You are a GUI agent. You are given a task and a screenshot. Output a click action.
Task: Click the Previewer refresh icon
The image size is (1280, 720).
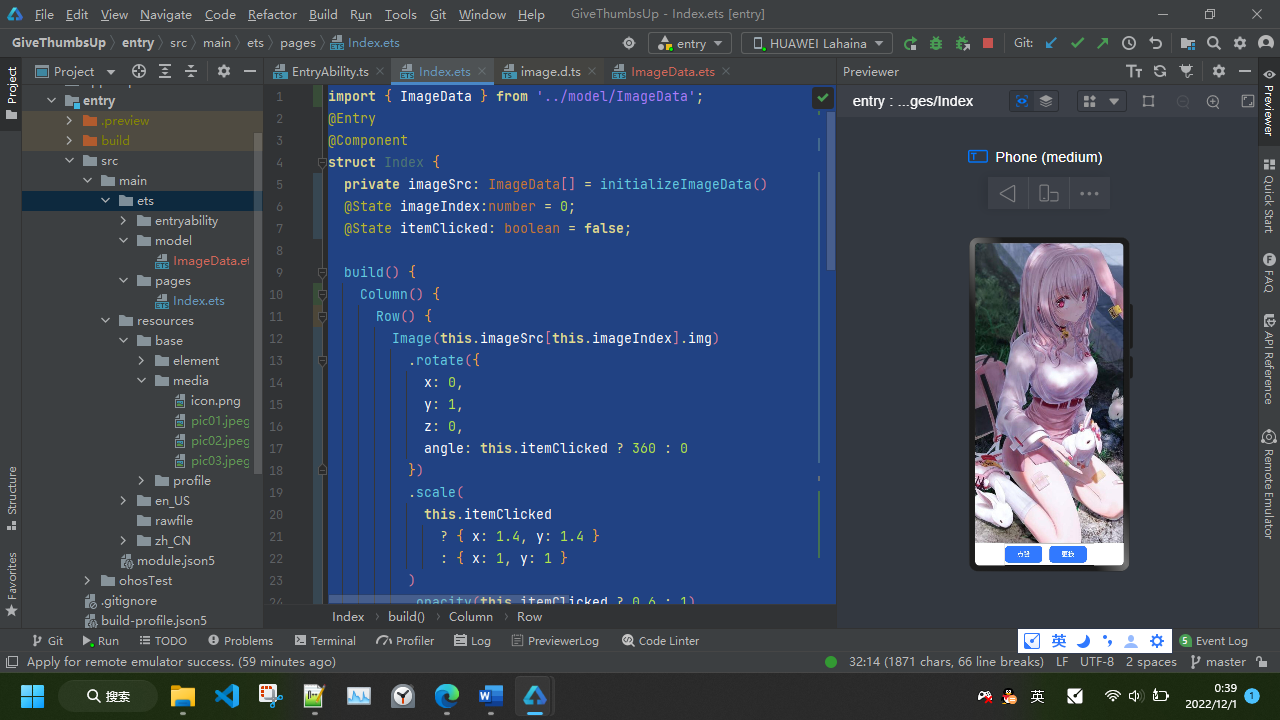pos(1160,71)
